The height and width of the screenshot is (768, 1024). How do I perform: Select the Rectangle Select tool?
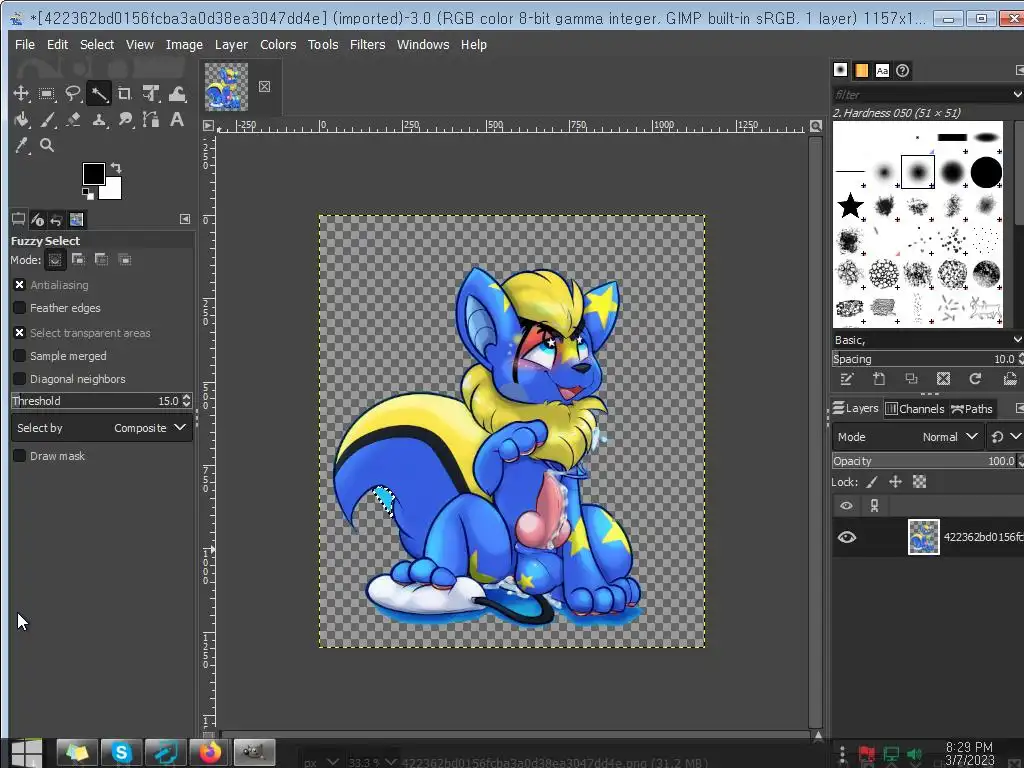[47, 93]
